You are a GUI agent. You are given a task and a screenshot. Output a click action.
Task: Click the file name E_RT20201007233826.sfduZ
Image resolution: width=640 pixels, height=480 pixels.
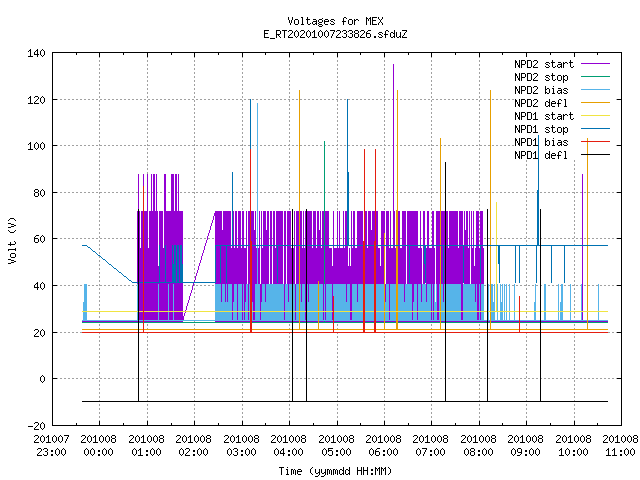pyautogui.click(x=335, y=34)
